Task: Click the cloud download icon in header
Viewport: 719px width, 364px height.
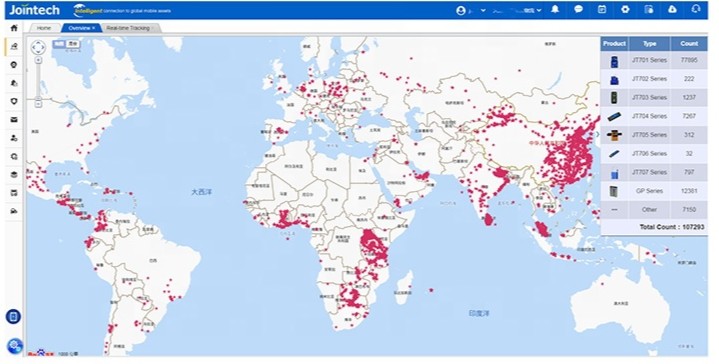Action: 672,9
